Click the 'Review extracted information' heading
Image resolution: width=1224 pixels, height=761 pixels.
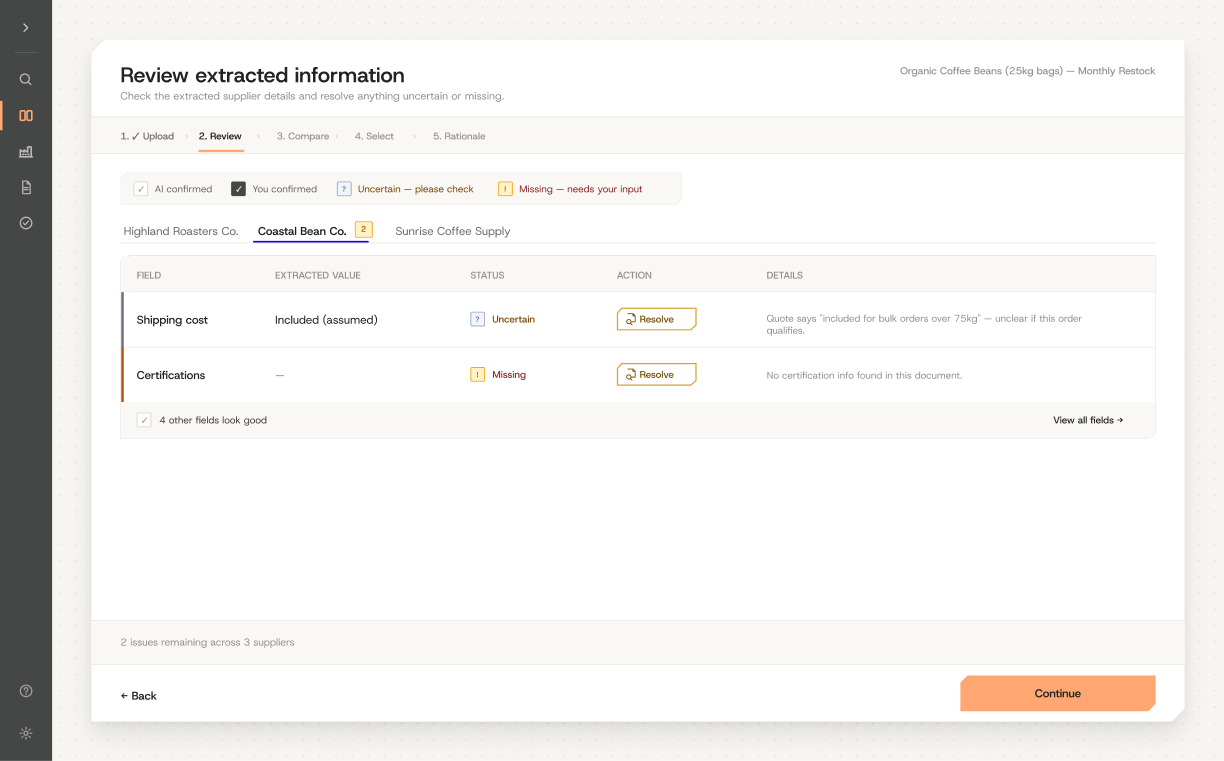(x=262, y=75)
